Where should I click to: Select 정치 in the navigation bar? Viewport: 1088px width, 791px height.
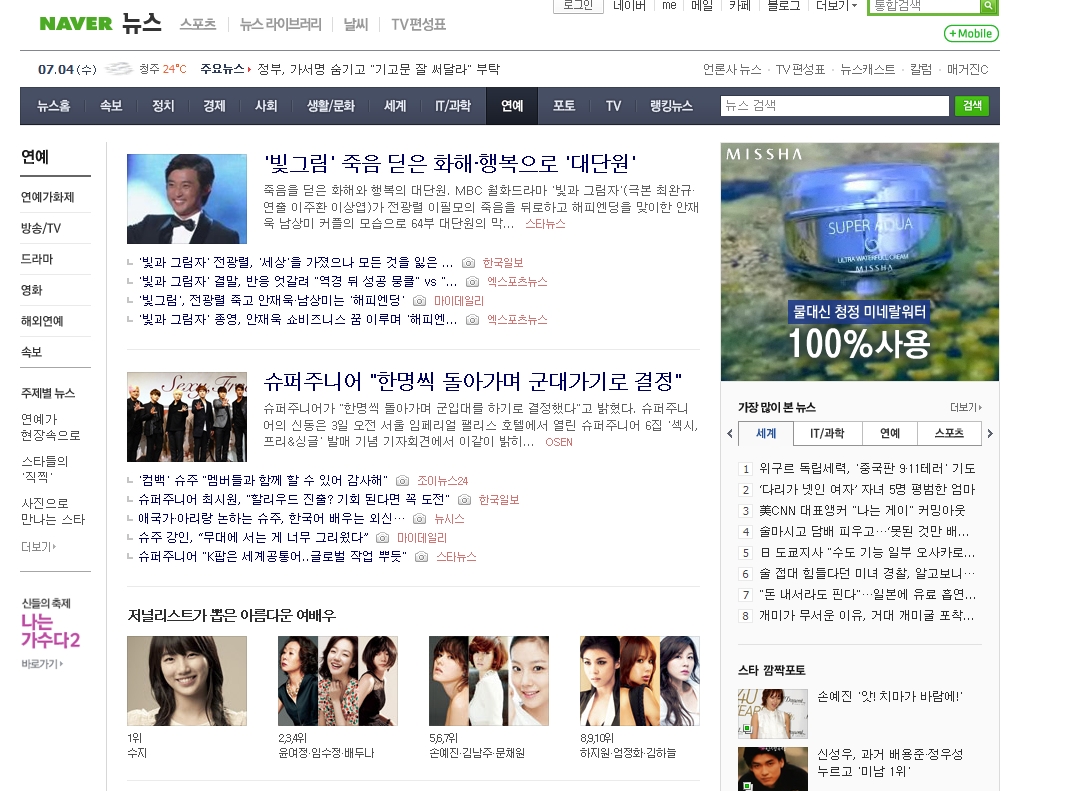pyautogui.click(x=163, y=106)
